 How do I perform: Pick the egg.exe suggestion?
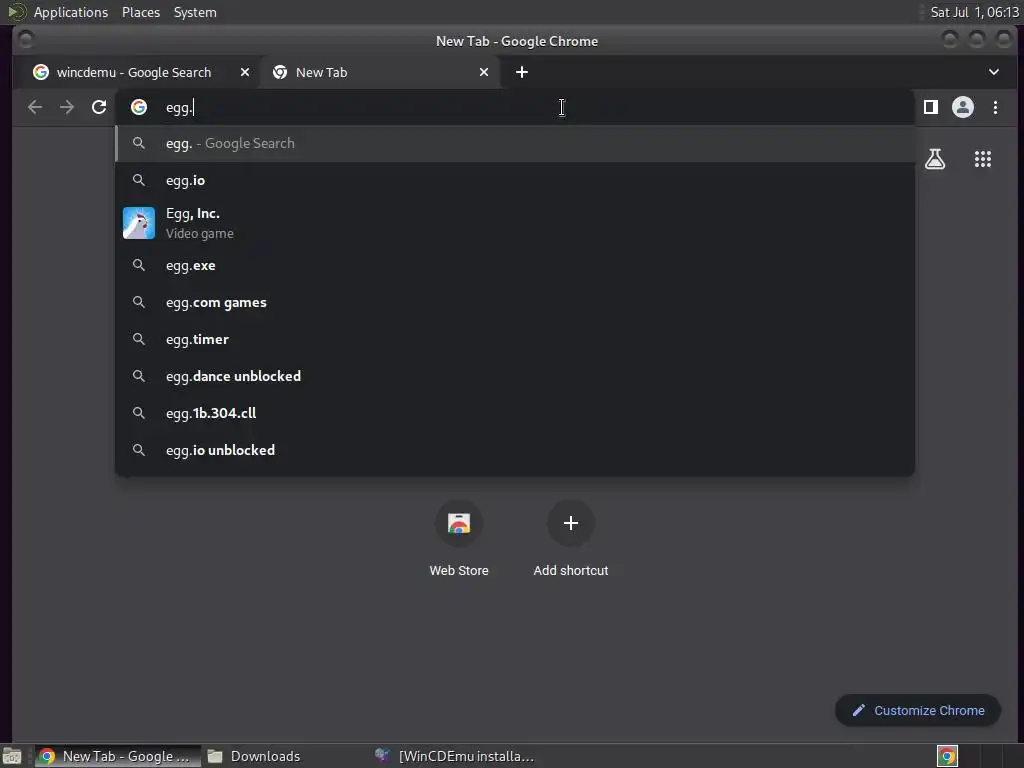[515, 266]
